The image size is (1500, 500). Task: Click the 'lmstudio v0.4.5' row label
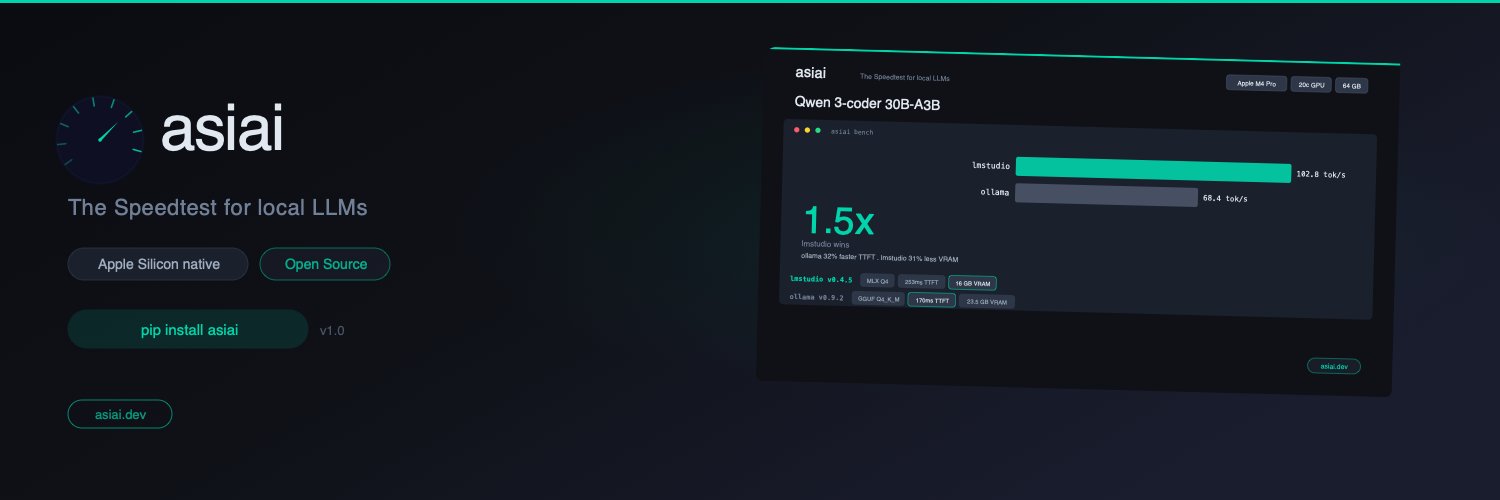[821, 279]
